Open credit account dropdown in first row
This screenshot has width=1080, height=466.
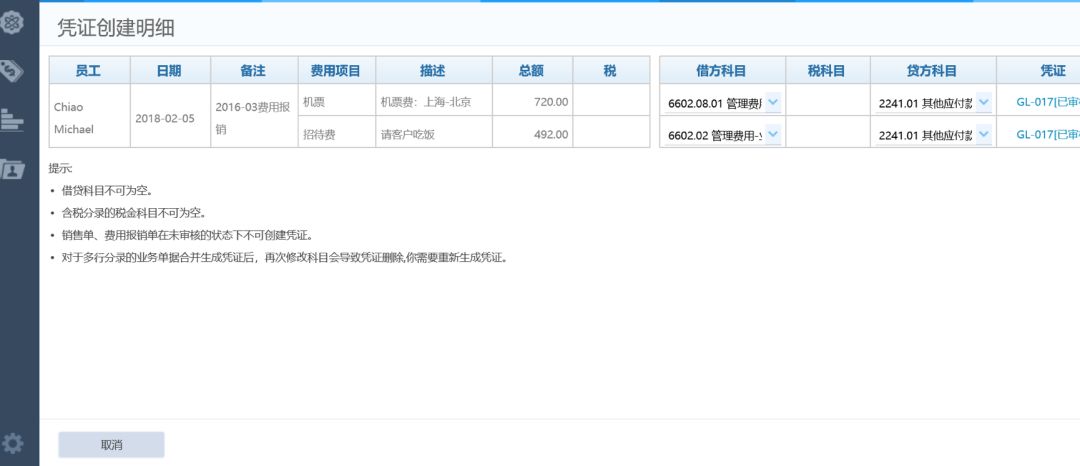click(x=982, y=103)
